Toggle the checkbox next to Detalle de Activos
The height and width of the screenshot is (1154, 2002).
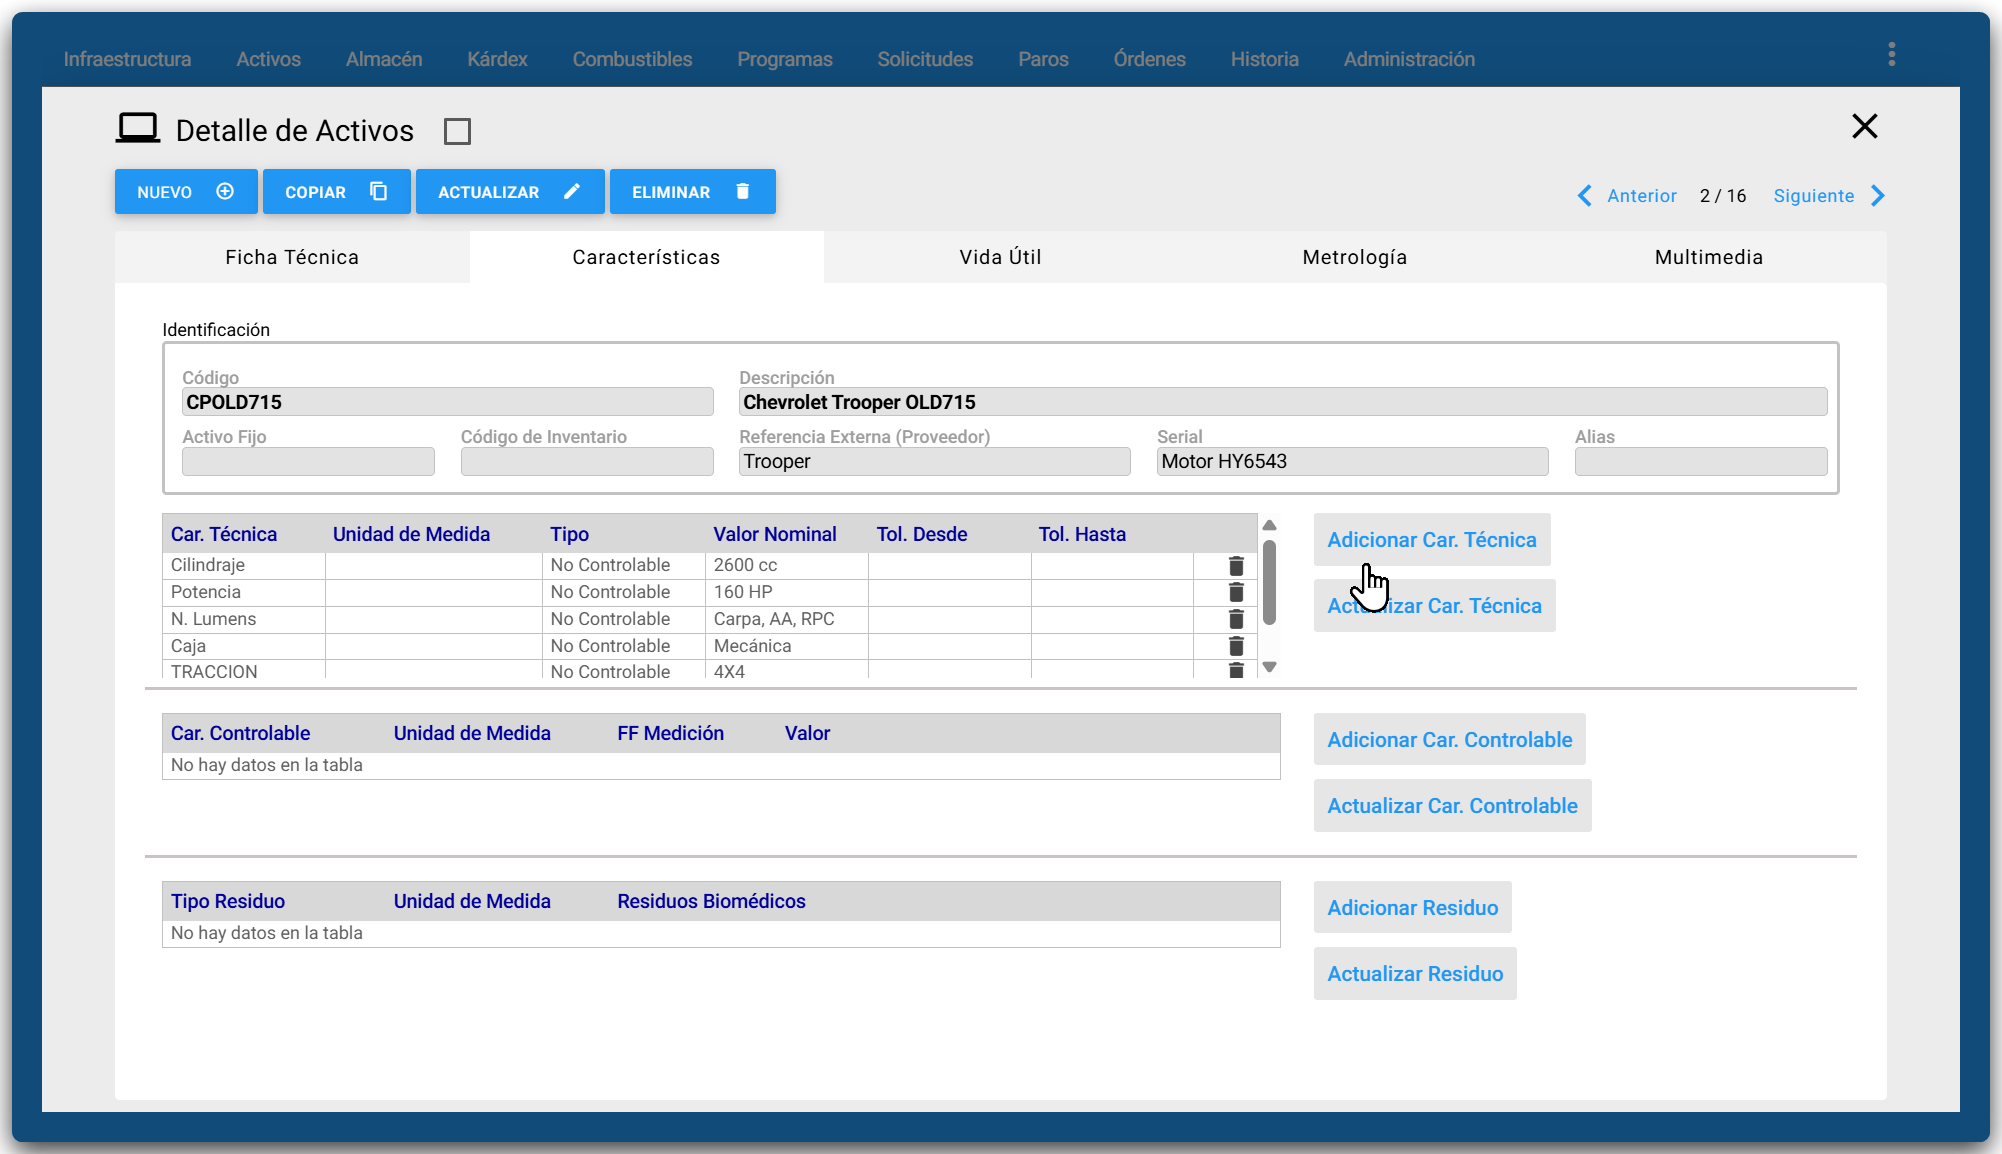(457, 131)
